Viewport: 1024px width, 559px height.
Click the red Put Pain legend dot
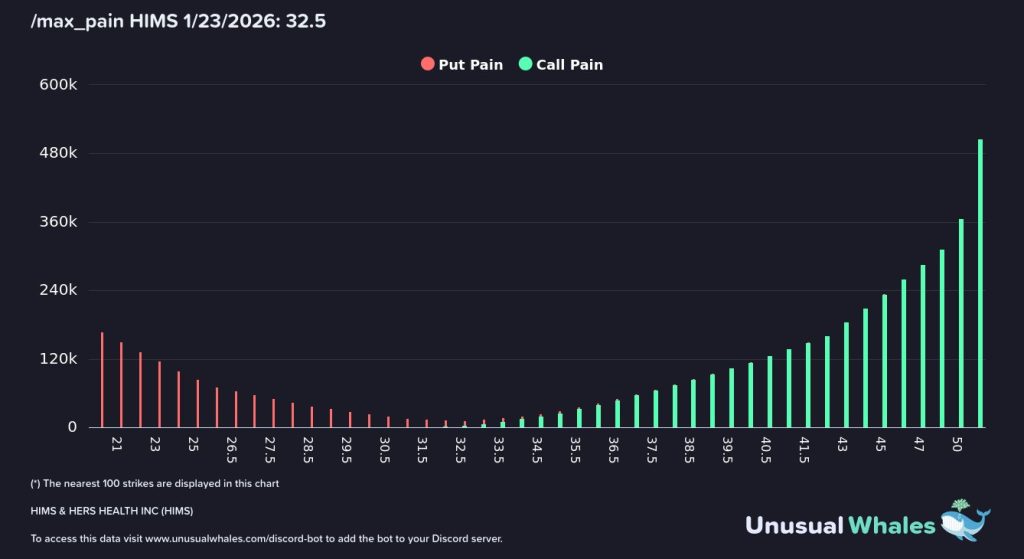coord(428,64)
